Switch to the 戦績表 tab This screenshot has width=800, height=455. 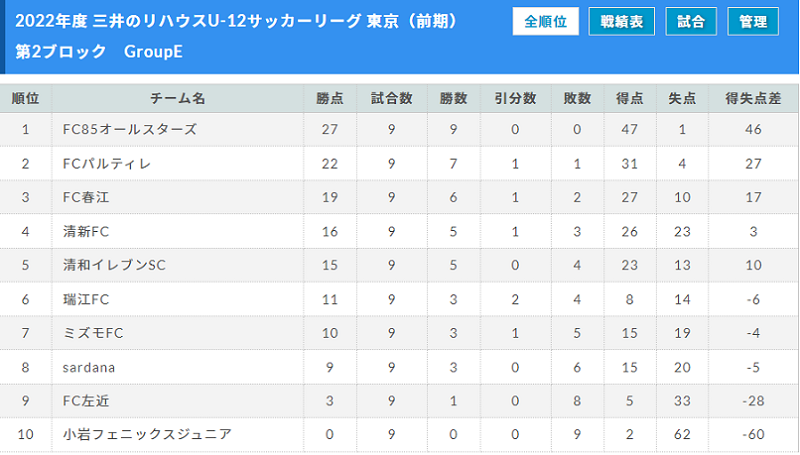coord(621,21)
